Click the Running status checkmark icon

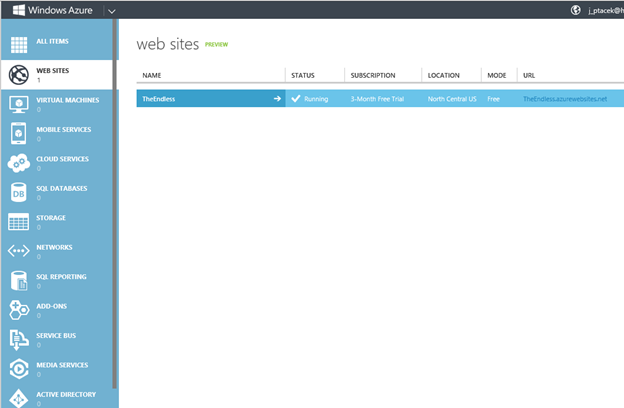(x=296, y=98)
